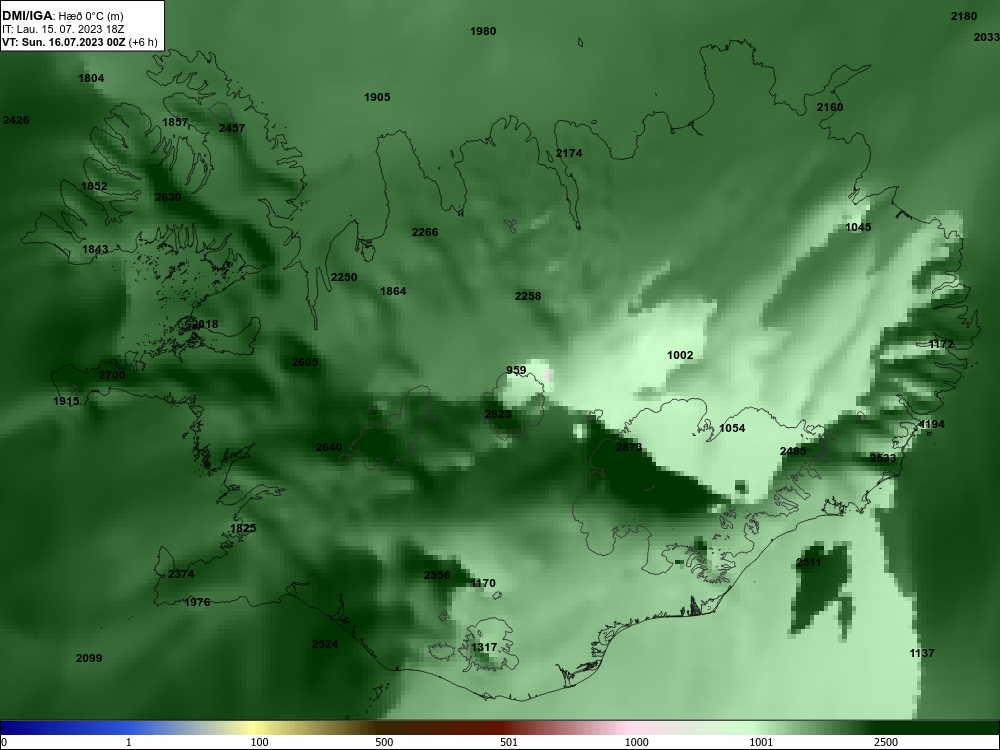Pick the 1002 height label
1000x750 pixels.
coord(680,356)
